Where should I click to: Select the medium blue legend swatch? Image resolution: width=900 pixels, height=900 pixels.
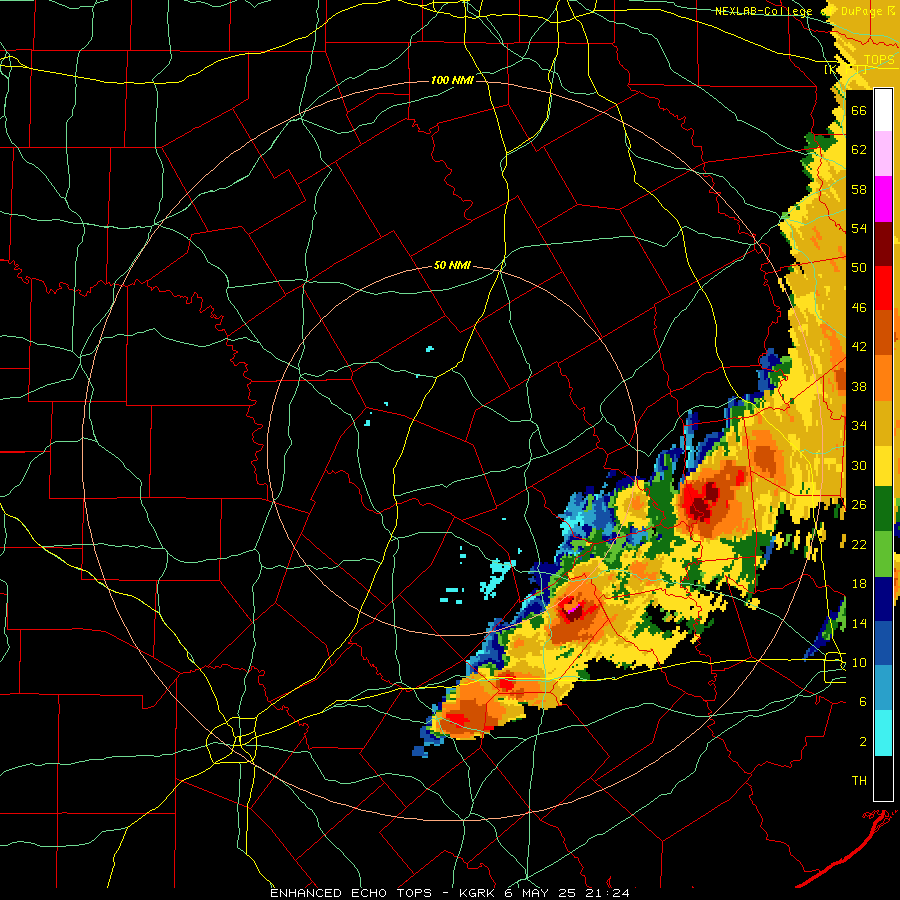[x=883, y=643]
